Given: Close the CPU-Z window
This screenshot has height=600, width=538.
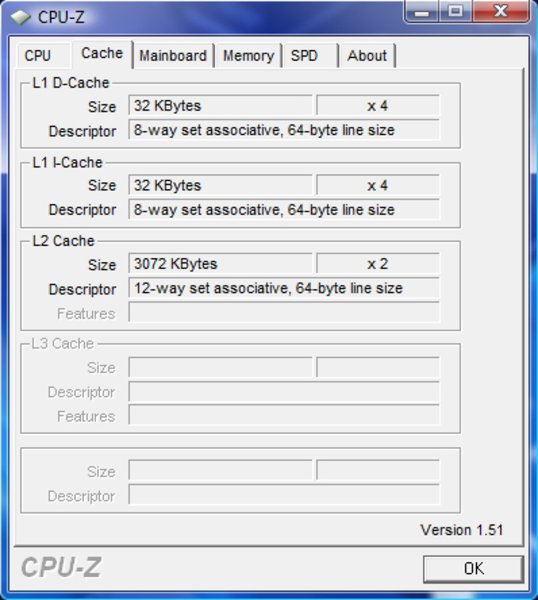Looking at the screenshot, I should click(x=501, y=12).
